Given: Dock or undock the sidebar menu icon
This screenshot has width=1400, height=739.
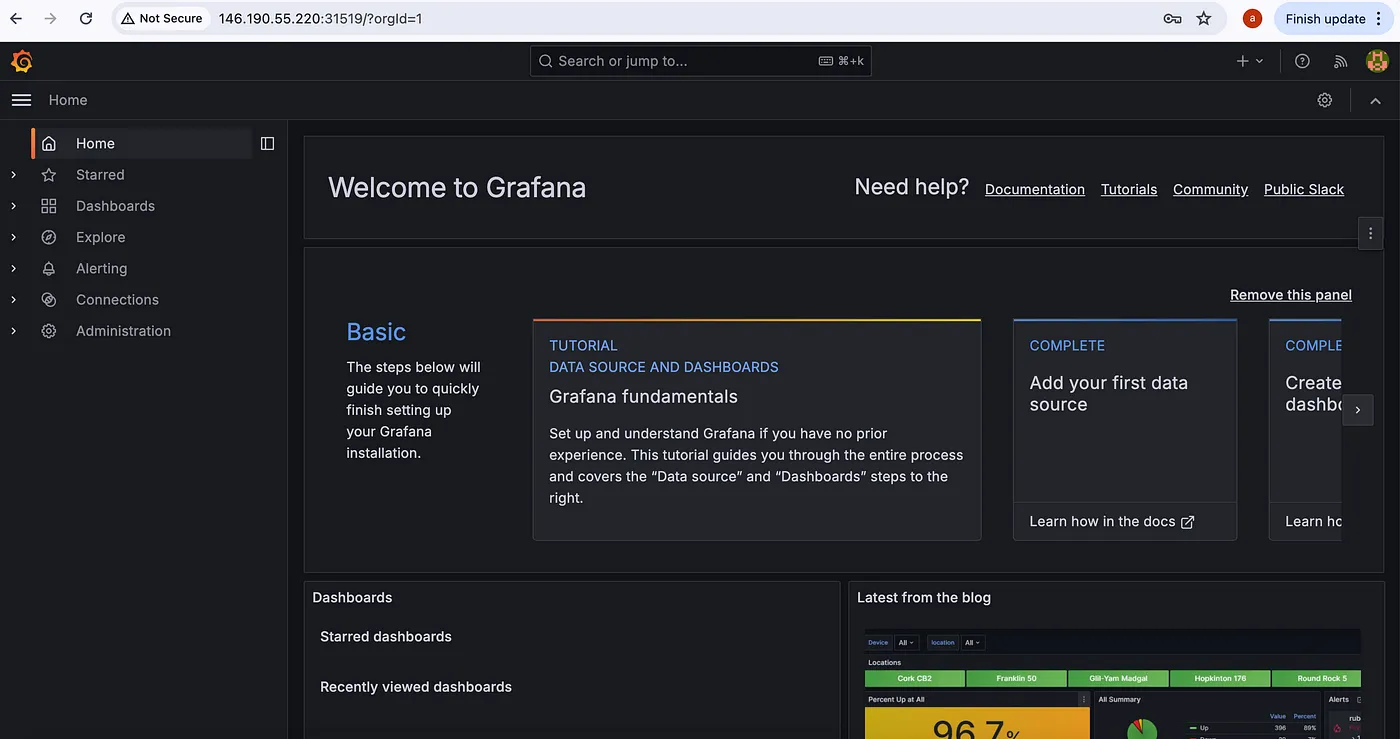Looking at the screenshot, I should (267, 144).
